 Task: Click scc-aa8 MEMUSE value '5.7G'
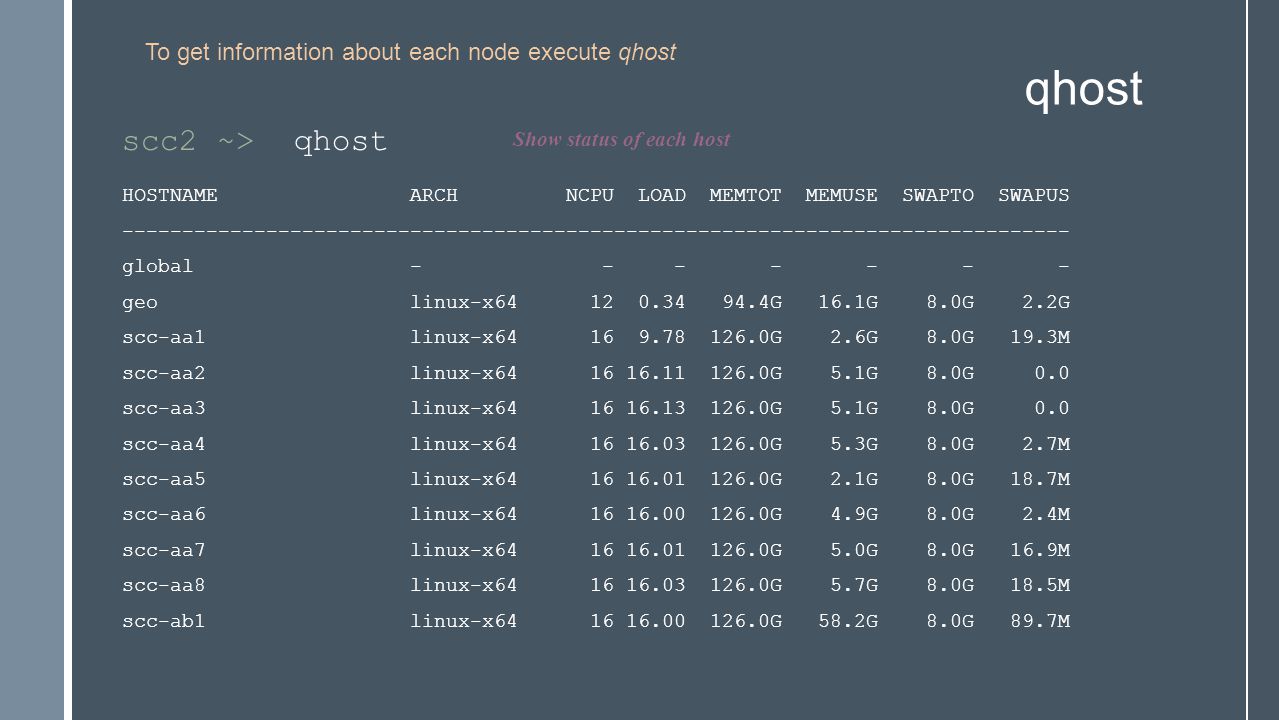coord(854,586)
